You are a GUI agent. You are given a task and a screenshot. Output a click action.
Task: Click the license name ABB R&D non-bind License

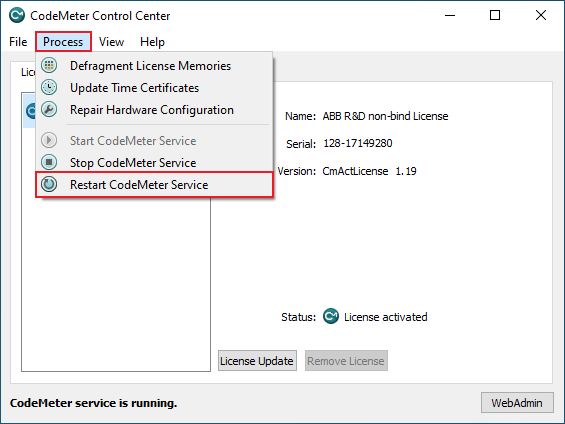[x=385, y=116]
